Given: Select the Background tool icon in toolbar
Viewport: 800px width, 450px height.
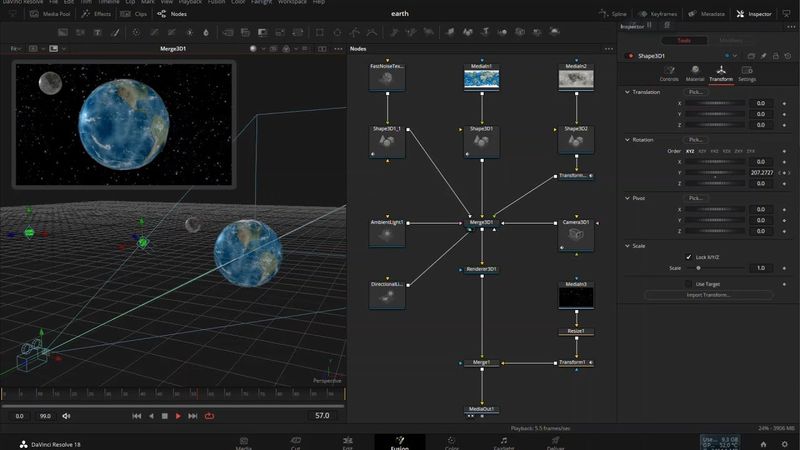Looking at the screenshot, I should (x=63, y=32).
